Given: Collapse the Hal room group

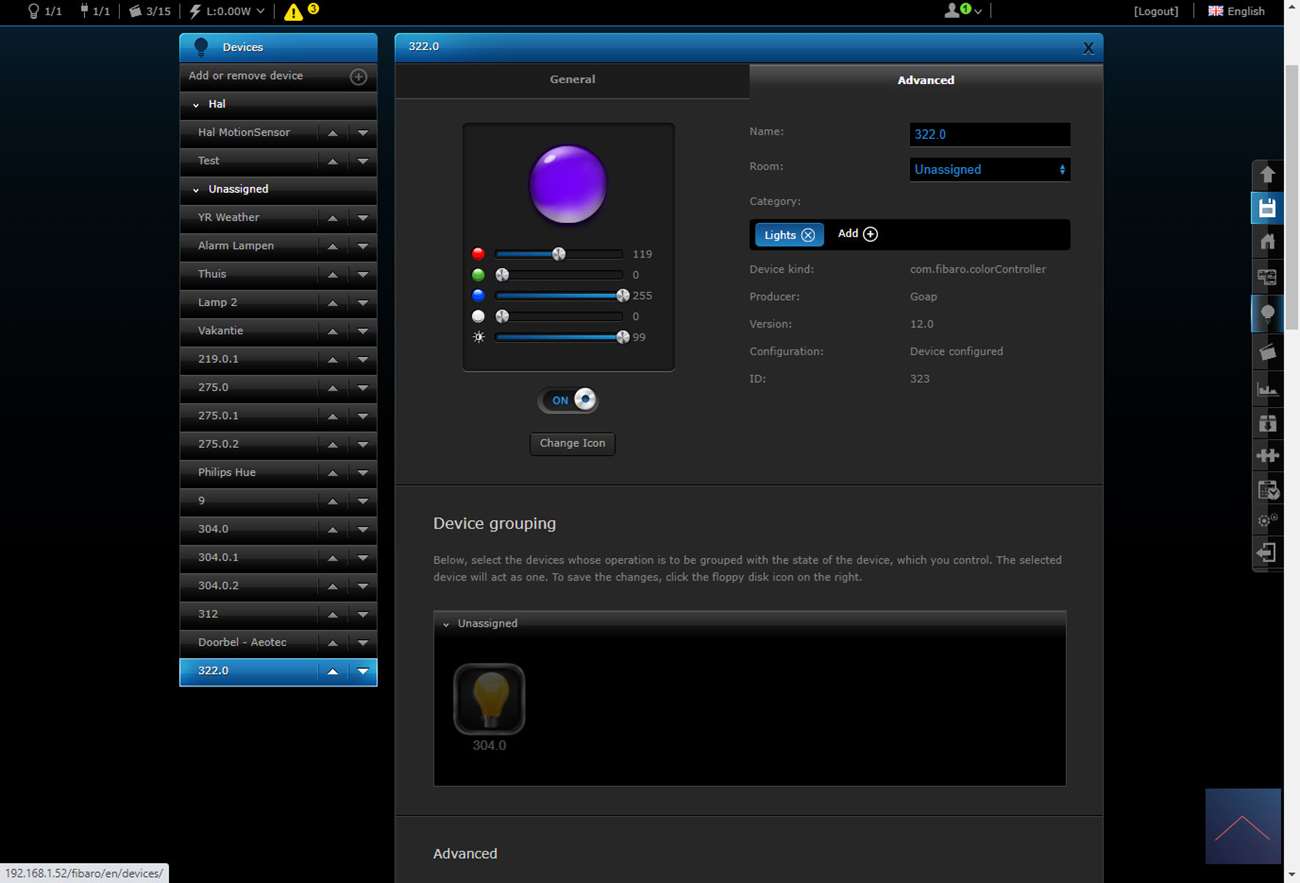Looking at the screenshot, I should 196,105.
